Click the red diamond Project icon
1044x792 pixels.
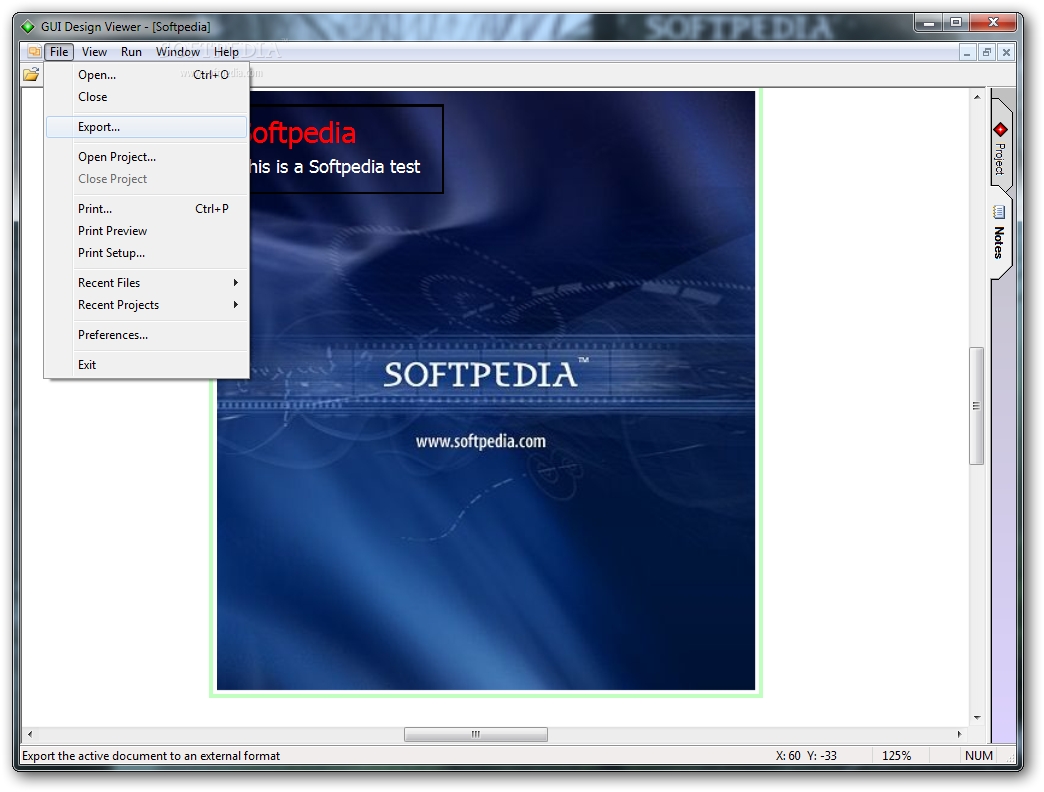pos(1000,129)
